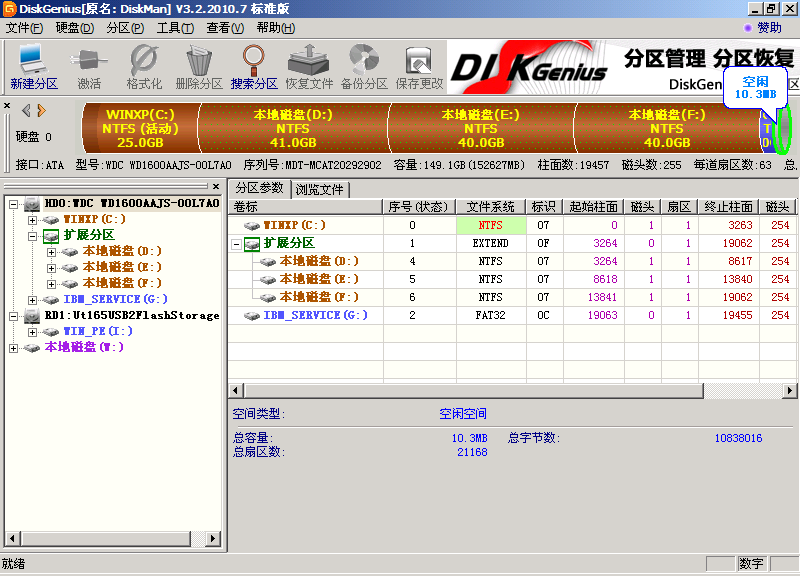Select 本地磁盘 (D:) row in partition table
Screen dimensions: 800x576
click(512, 262)
